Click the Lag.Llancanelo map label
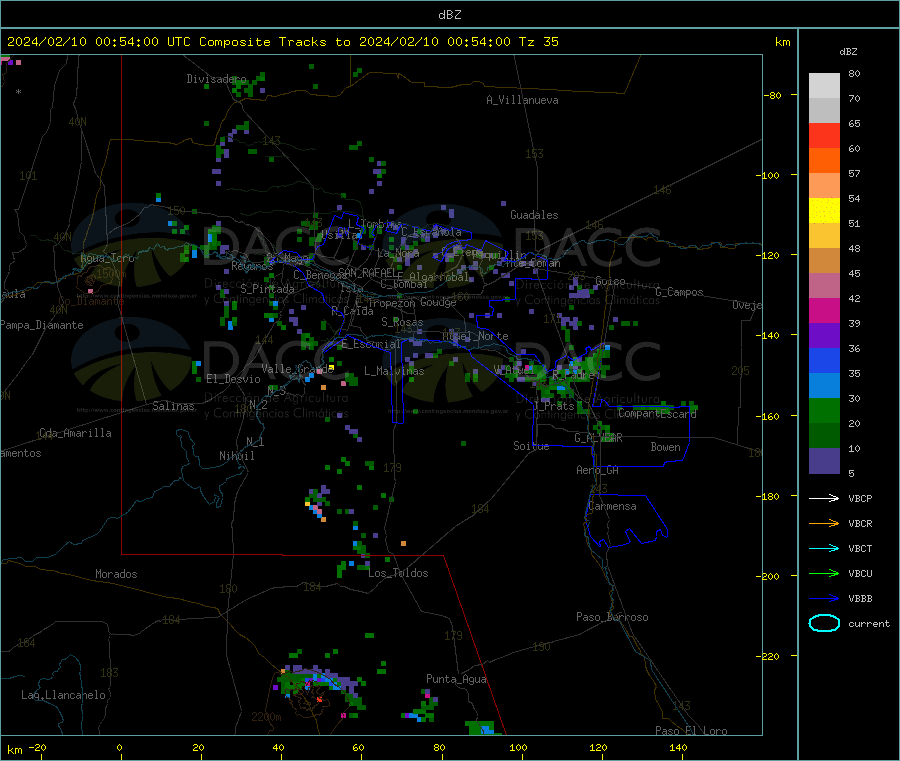This screenshot has height=761, width=900. tap(63, 696)
